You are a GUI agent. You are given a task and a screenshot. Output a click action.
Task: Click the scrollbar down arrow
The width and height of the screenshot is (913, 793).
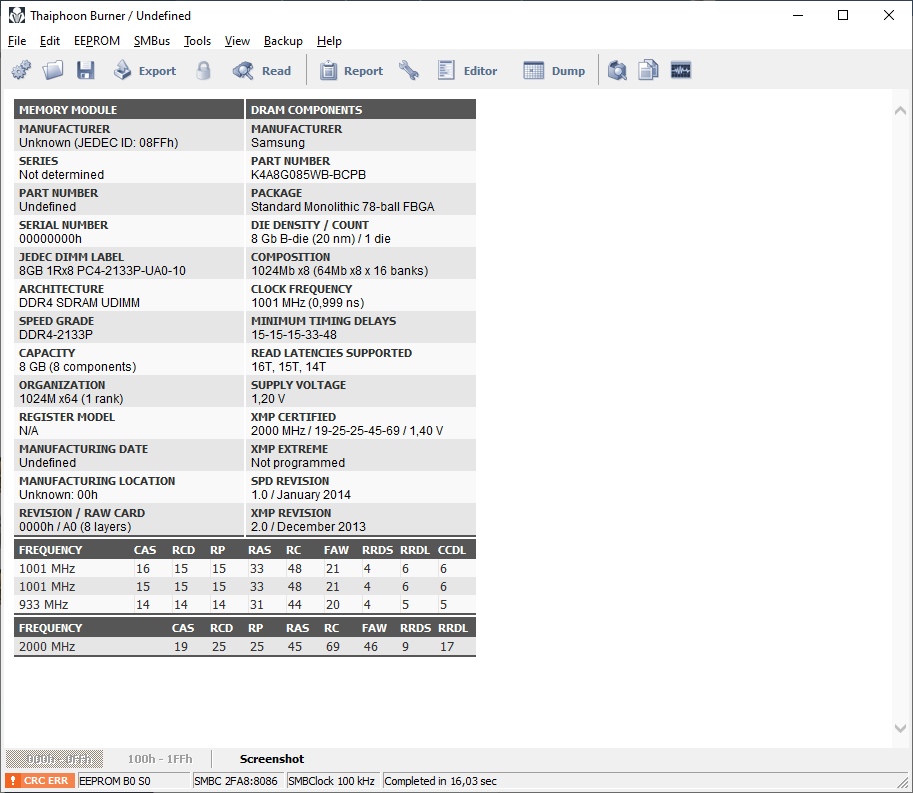click(x=900, y=728)
